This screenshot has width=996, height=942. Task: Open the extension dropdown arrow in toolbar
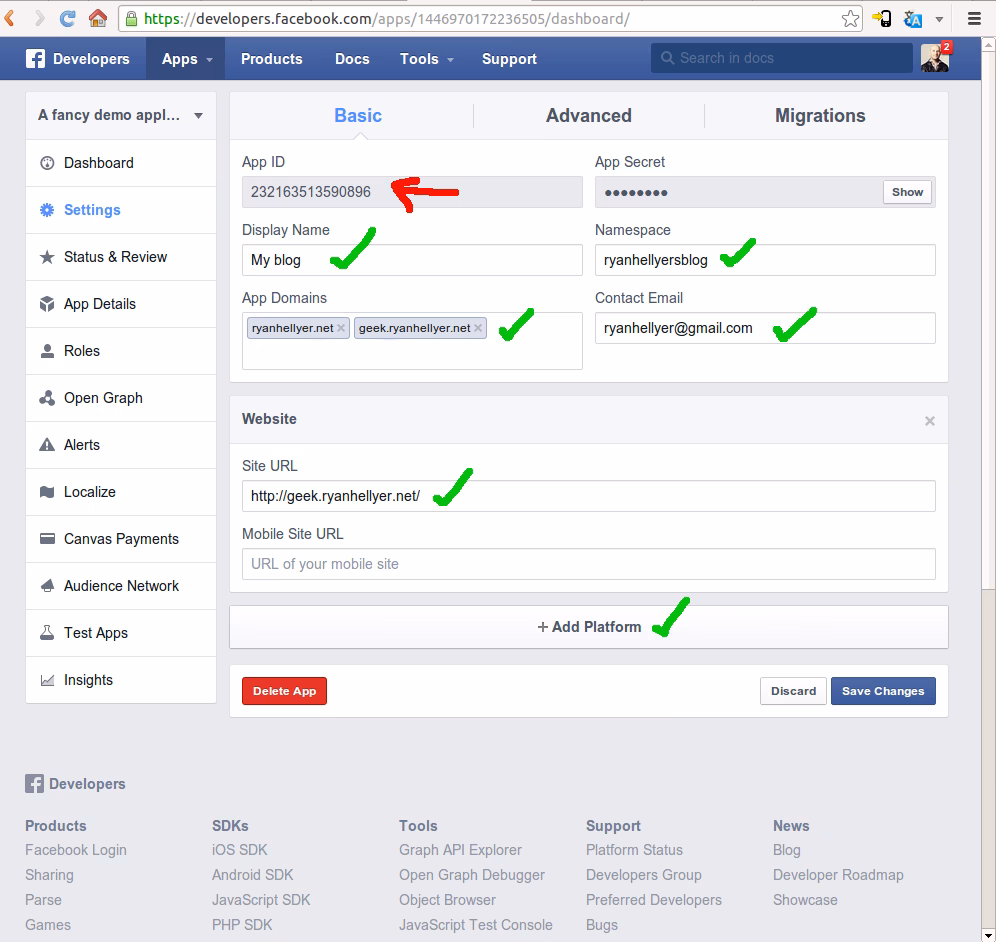(939, 19)
